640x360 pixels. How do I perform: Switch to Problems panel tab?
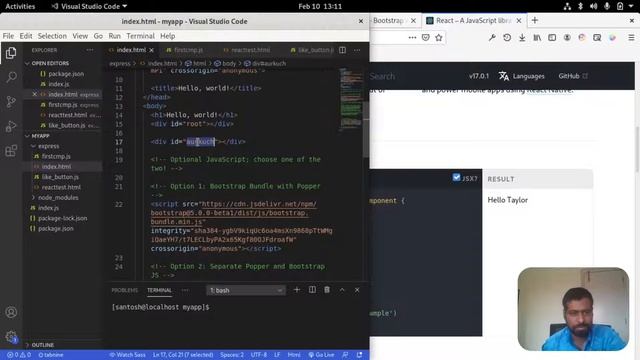point(124,290)
